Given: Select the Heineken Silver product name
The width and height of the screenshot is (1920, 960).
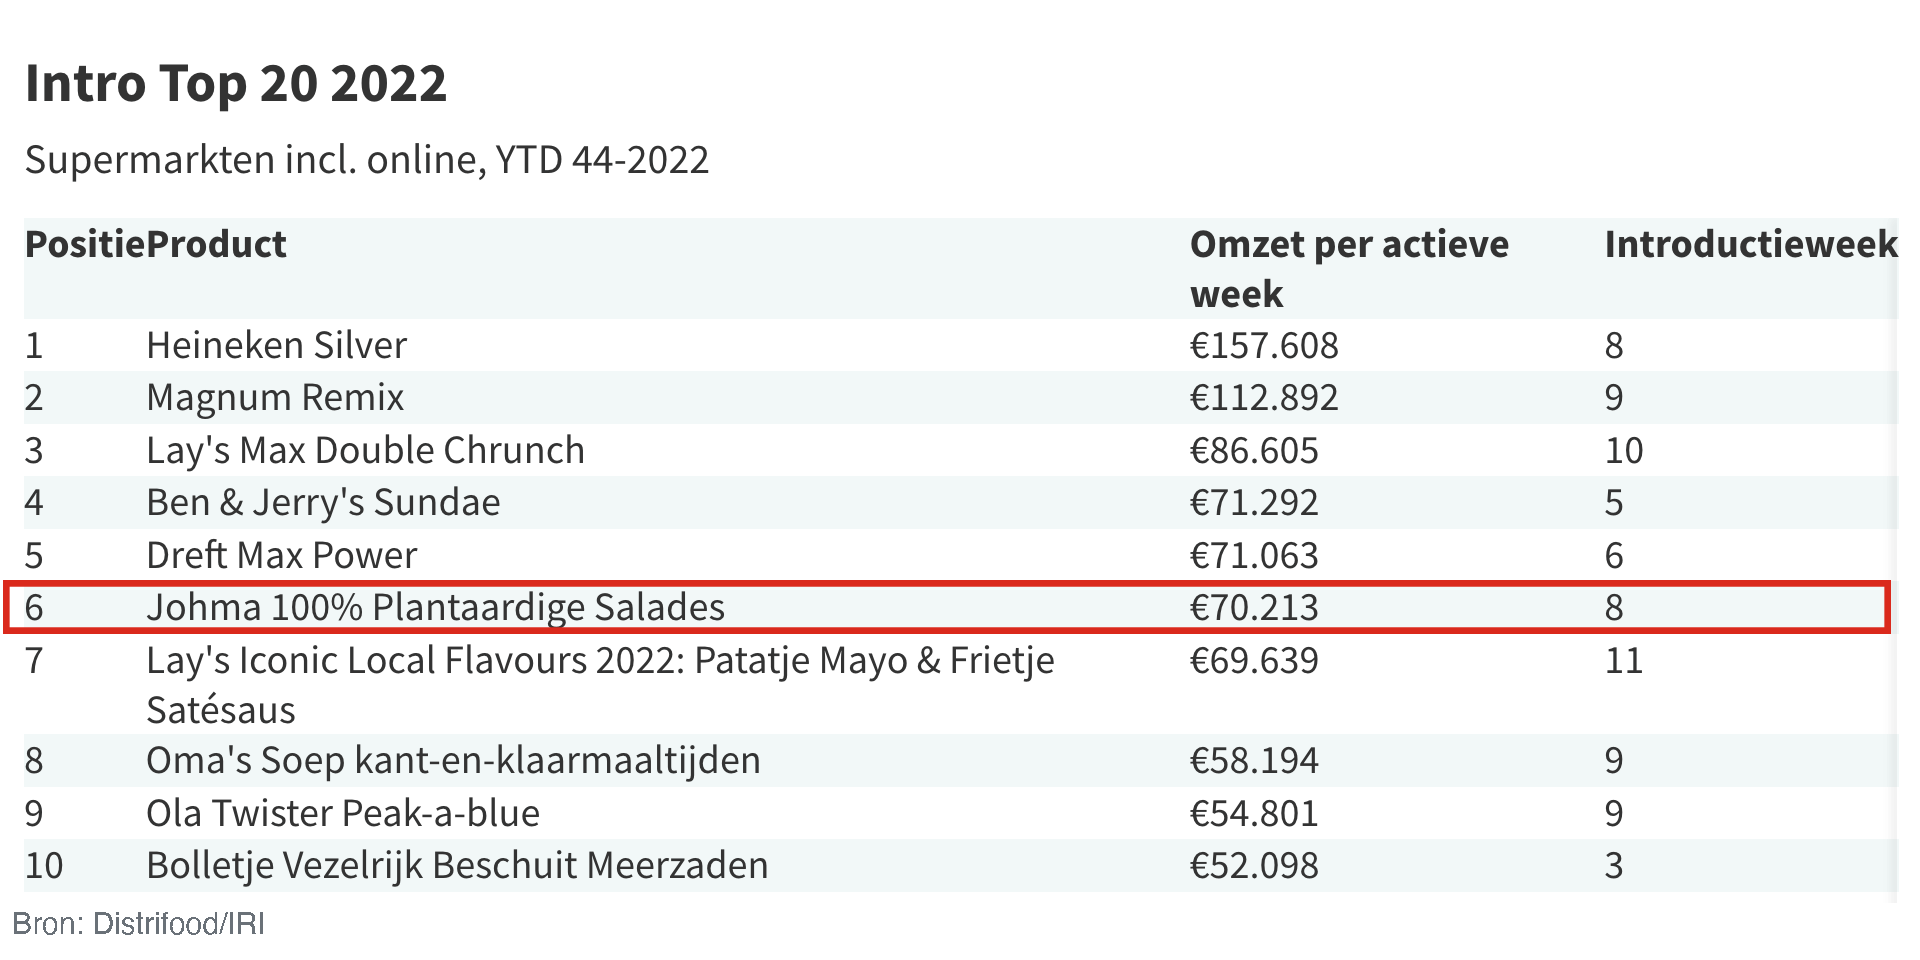Looking at the screenshot, I should click(276, 346).
